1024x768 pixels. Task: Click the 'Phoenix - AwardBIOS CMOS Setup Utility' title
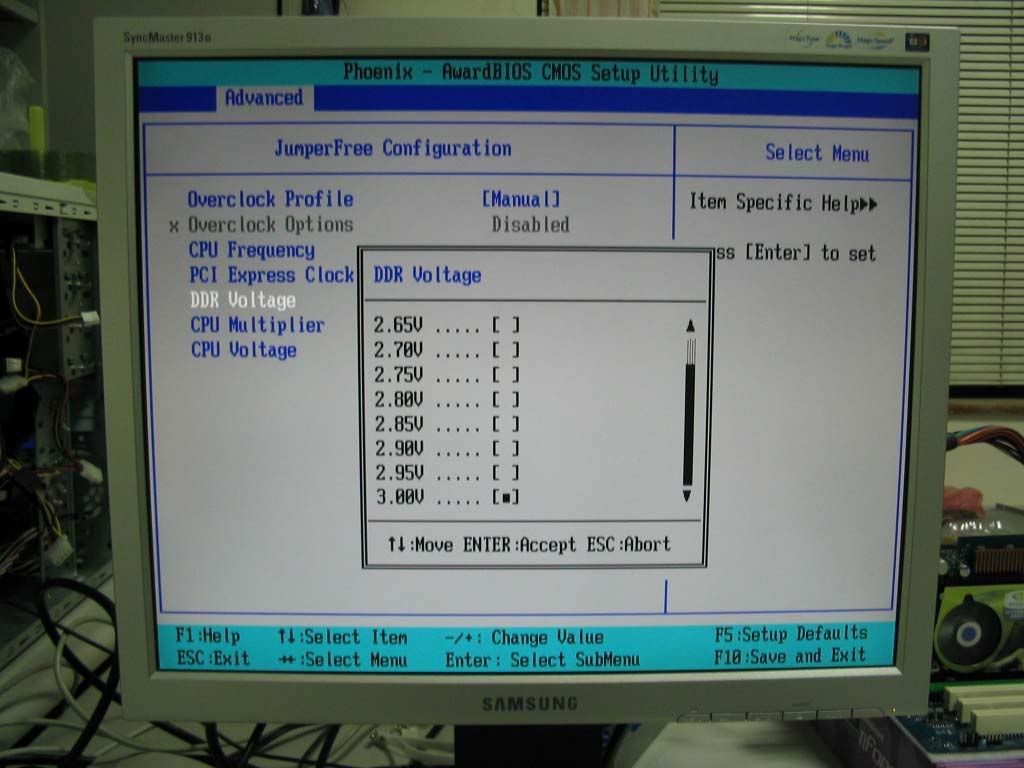pos(531,72)
